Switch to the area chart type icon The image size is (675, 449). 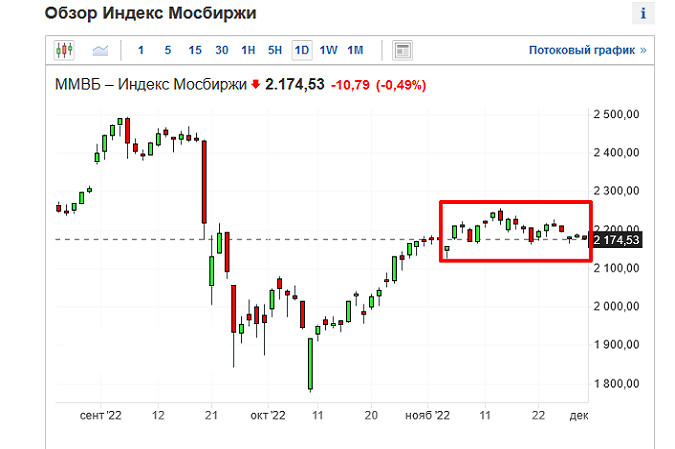(x=100, y=50)
